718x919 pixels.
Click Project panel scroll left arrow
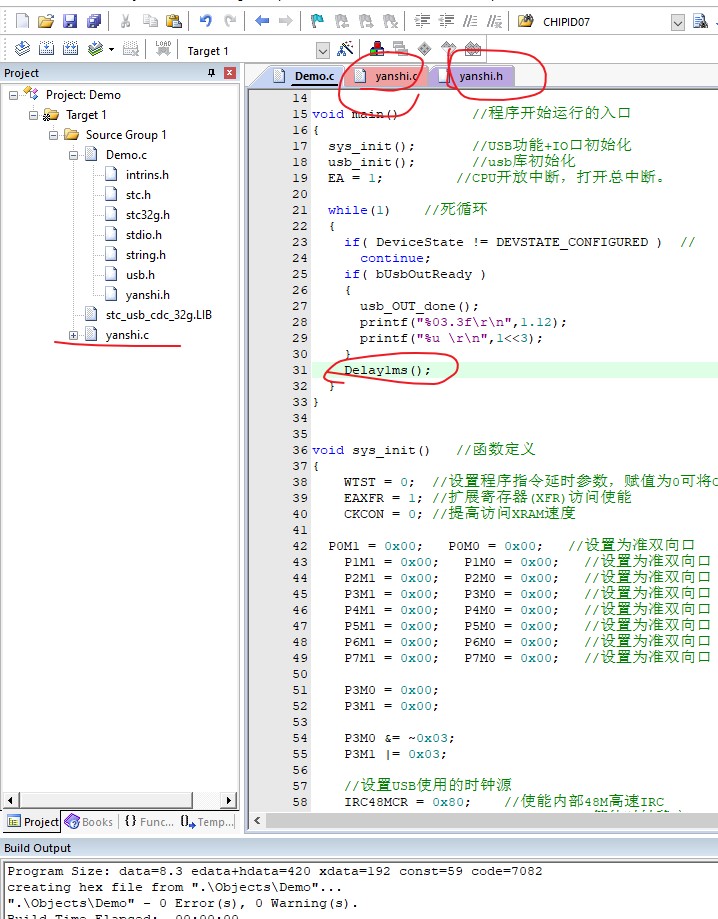coord(10,800)
